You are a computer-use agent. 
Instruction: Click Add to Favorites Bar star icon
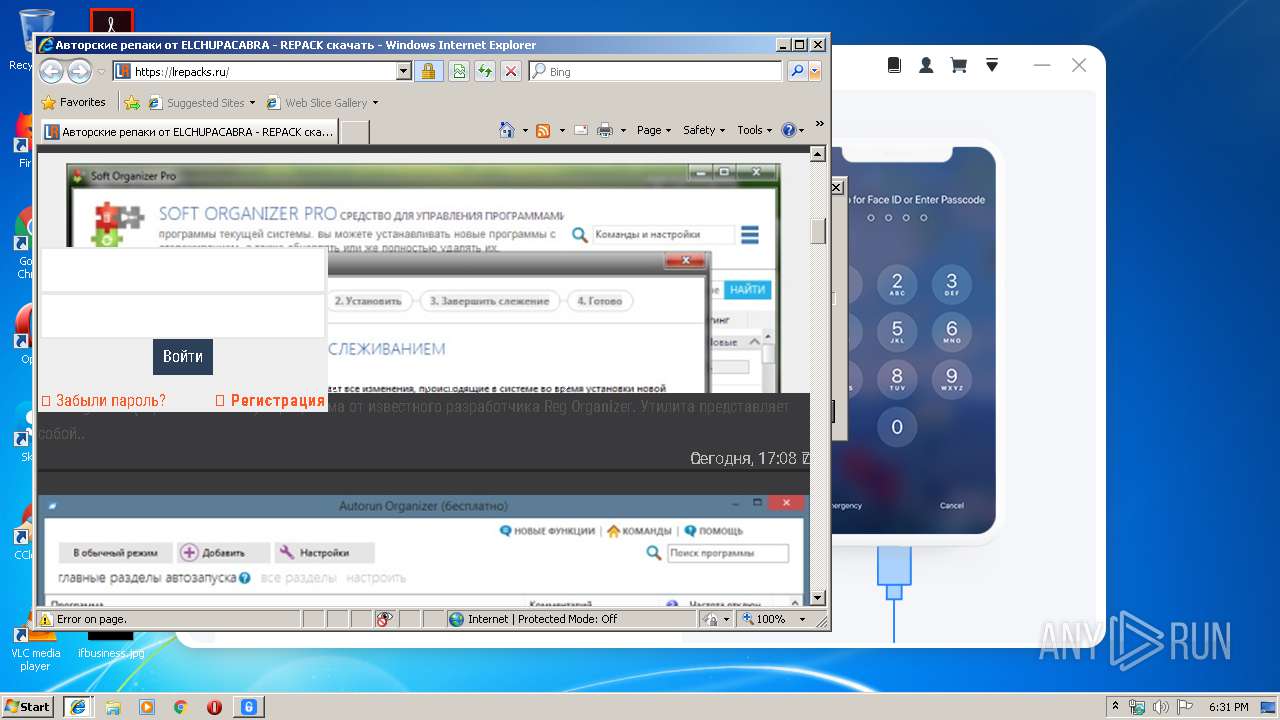(131, 102)
